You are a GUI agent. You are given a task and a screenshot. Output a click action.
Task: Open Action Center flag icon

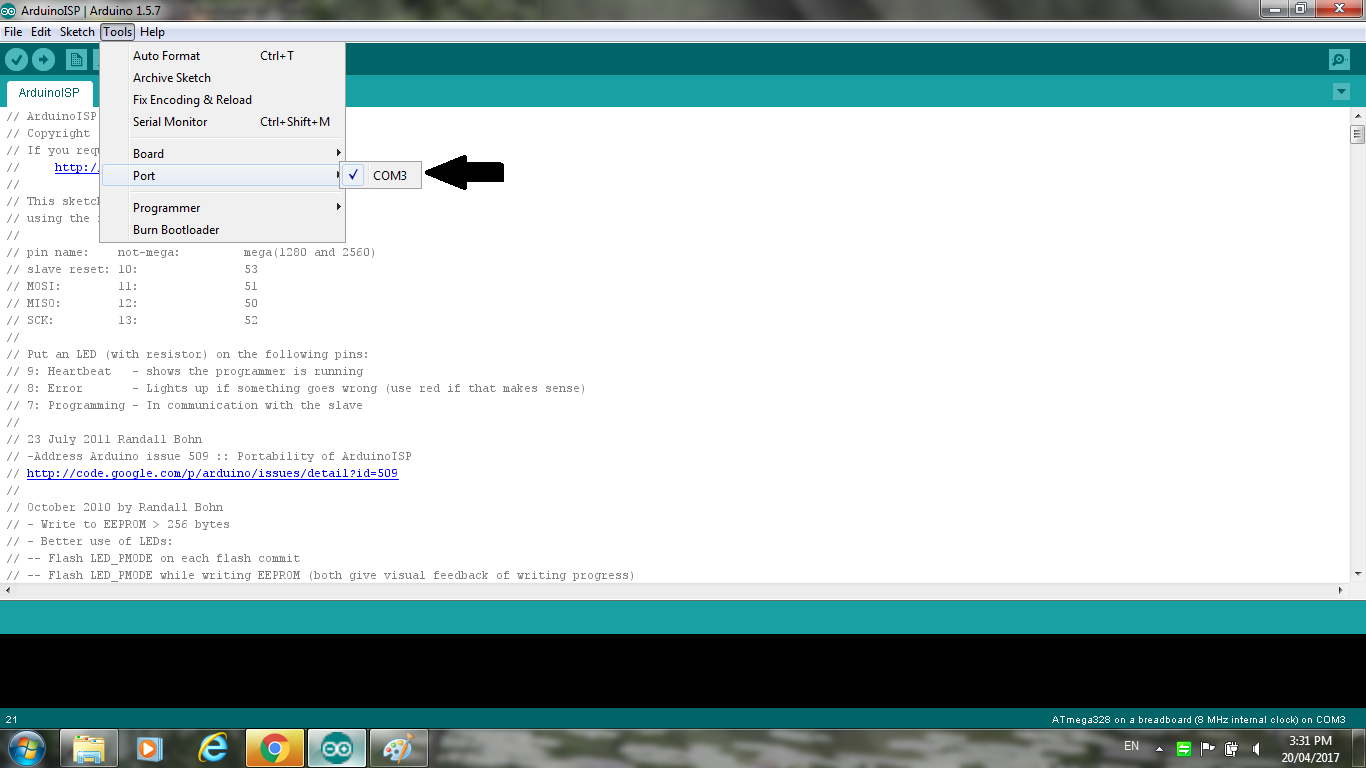coord(1208,748)
